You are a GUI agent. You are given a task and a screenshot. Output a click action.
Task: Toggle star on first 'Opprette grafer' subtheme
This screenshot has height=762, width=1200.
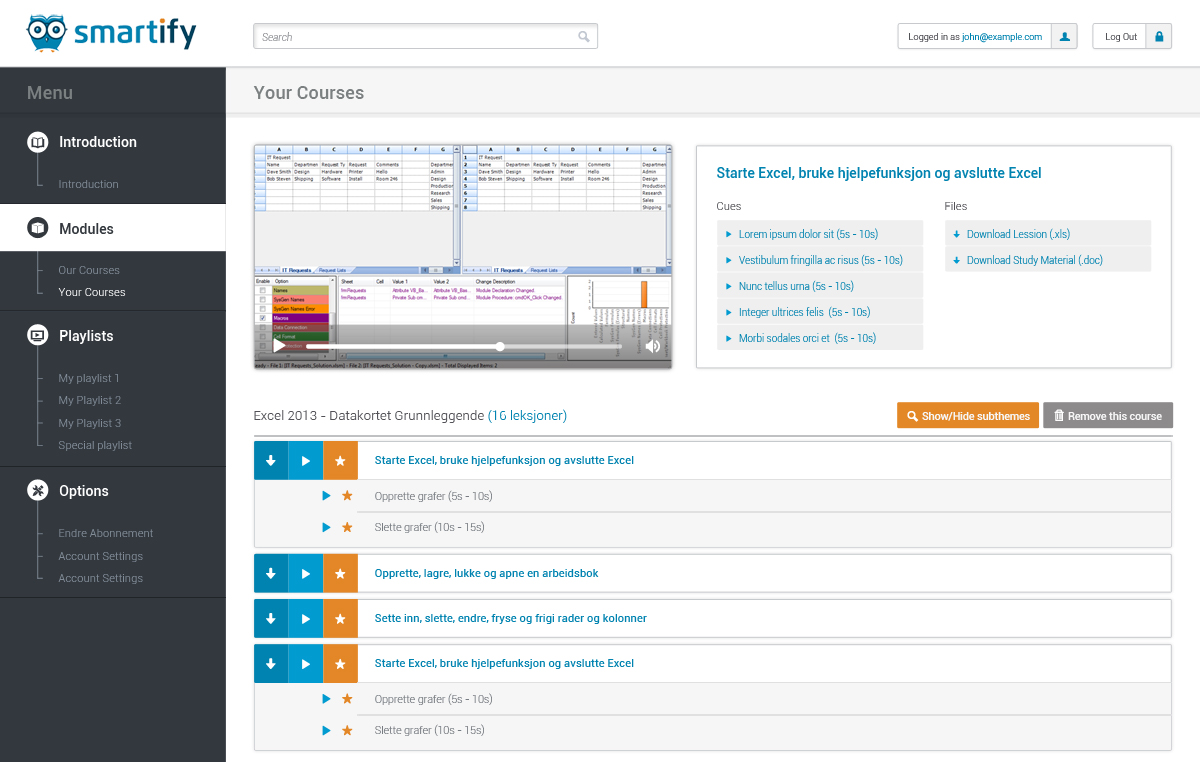pyautogui.click(x=347, y=496)
